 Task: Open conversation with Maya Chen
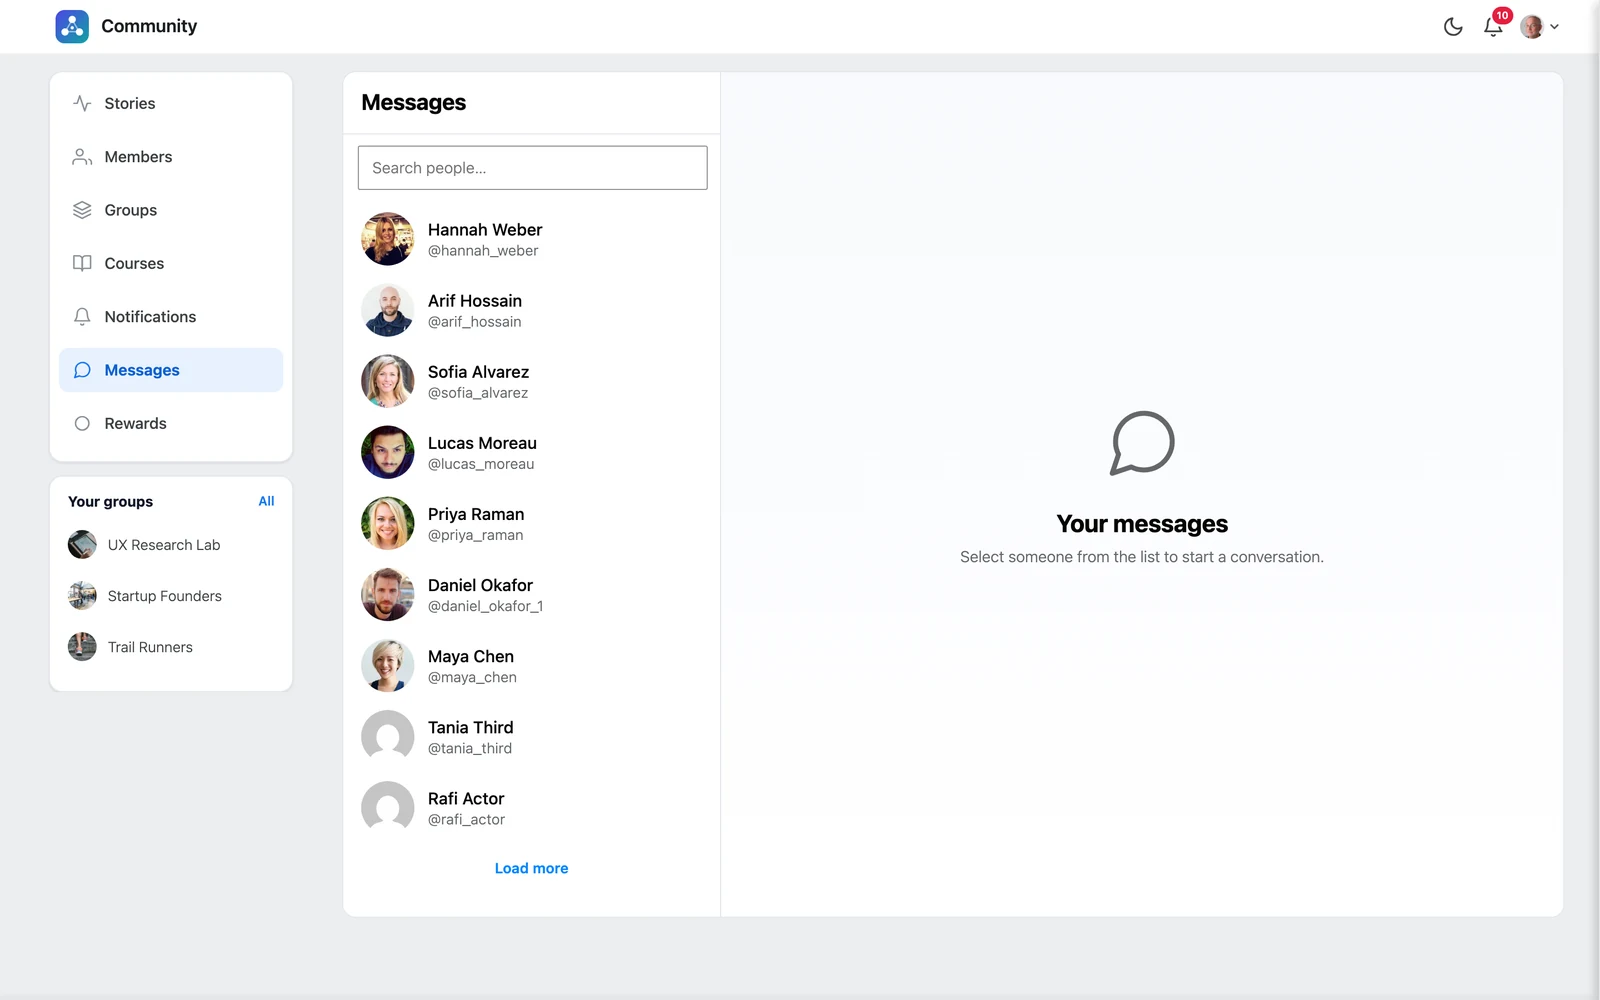tap(532, 665)
